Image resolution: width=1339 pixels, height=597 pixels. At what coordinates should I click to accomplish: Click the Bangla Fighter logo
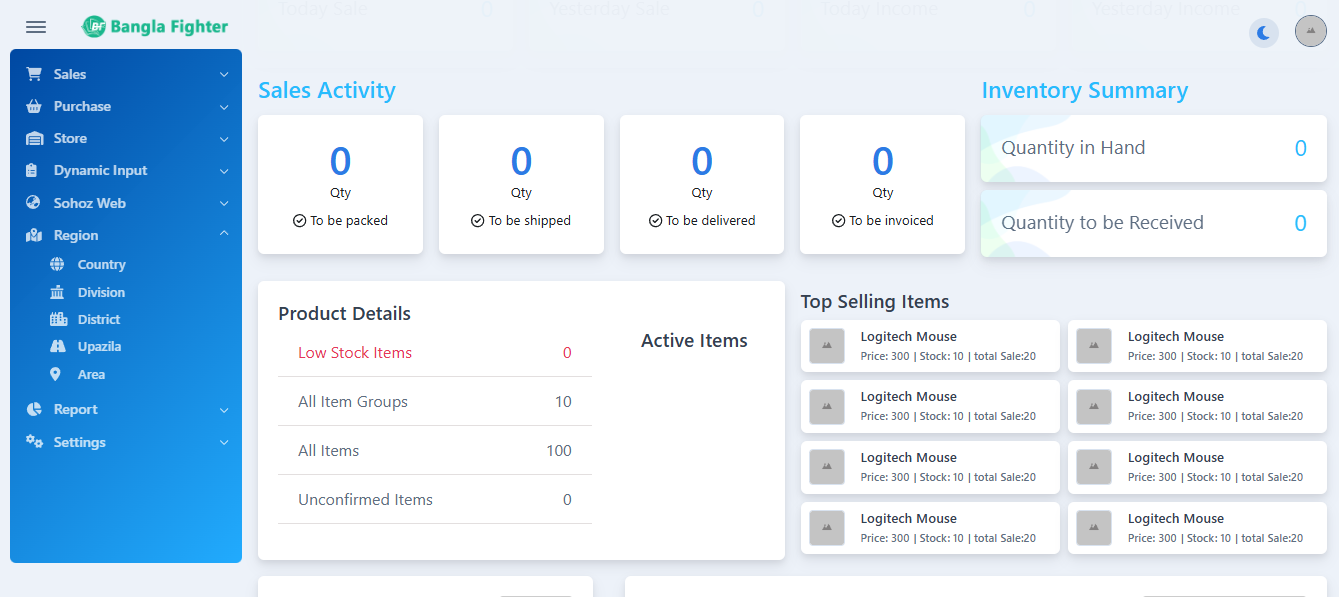click(x=155, y=27)
